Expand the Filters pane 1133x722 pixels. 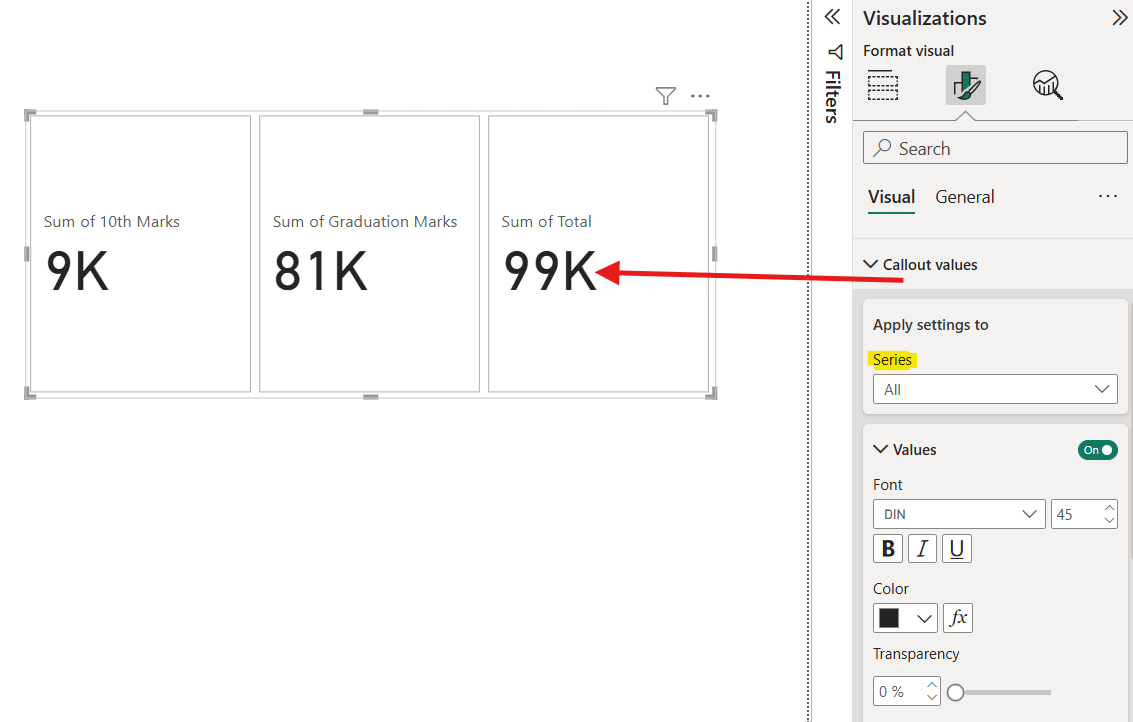[835, 52]
